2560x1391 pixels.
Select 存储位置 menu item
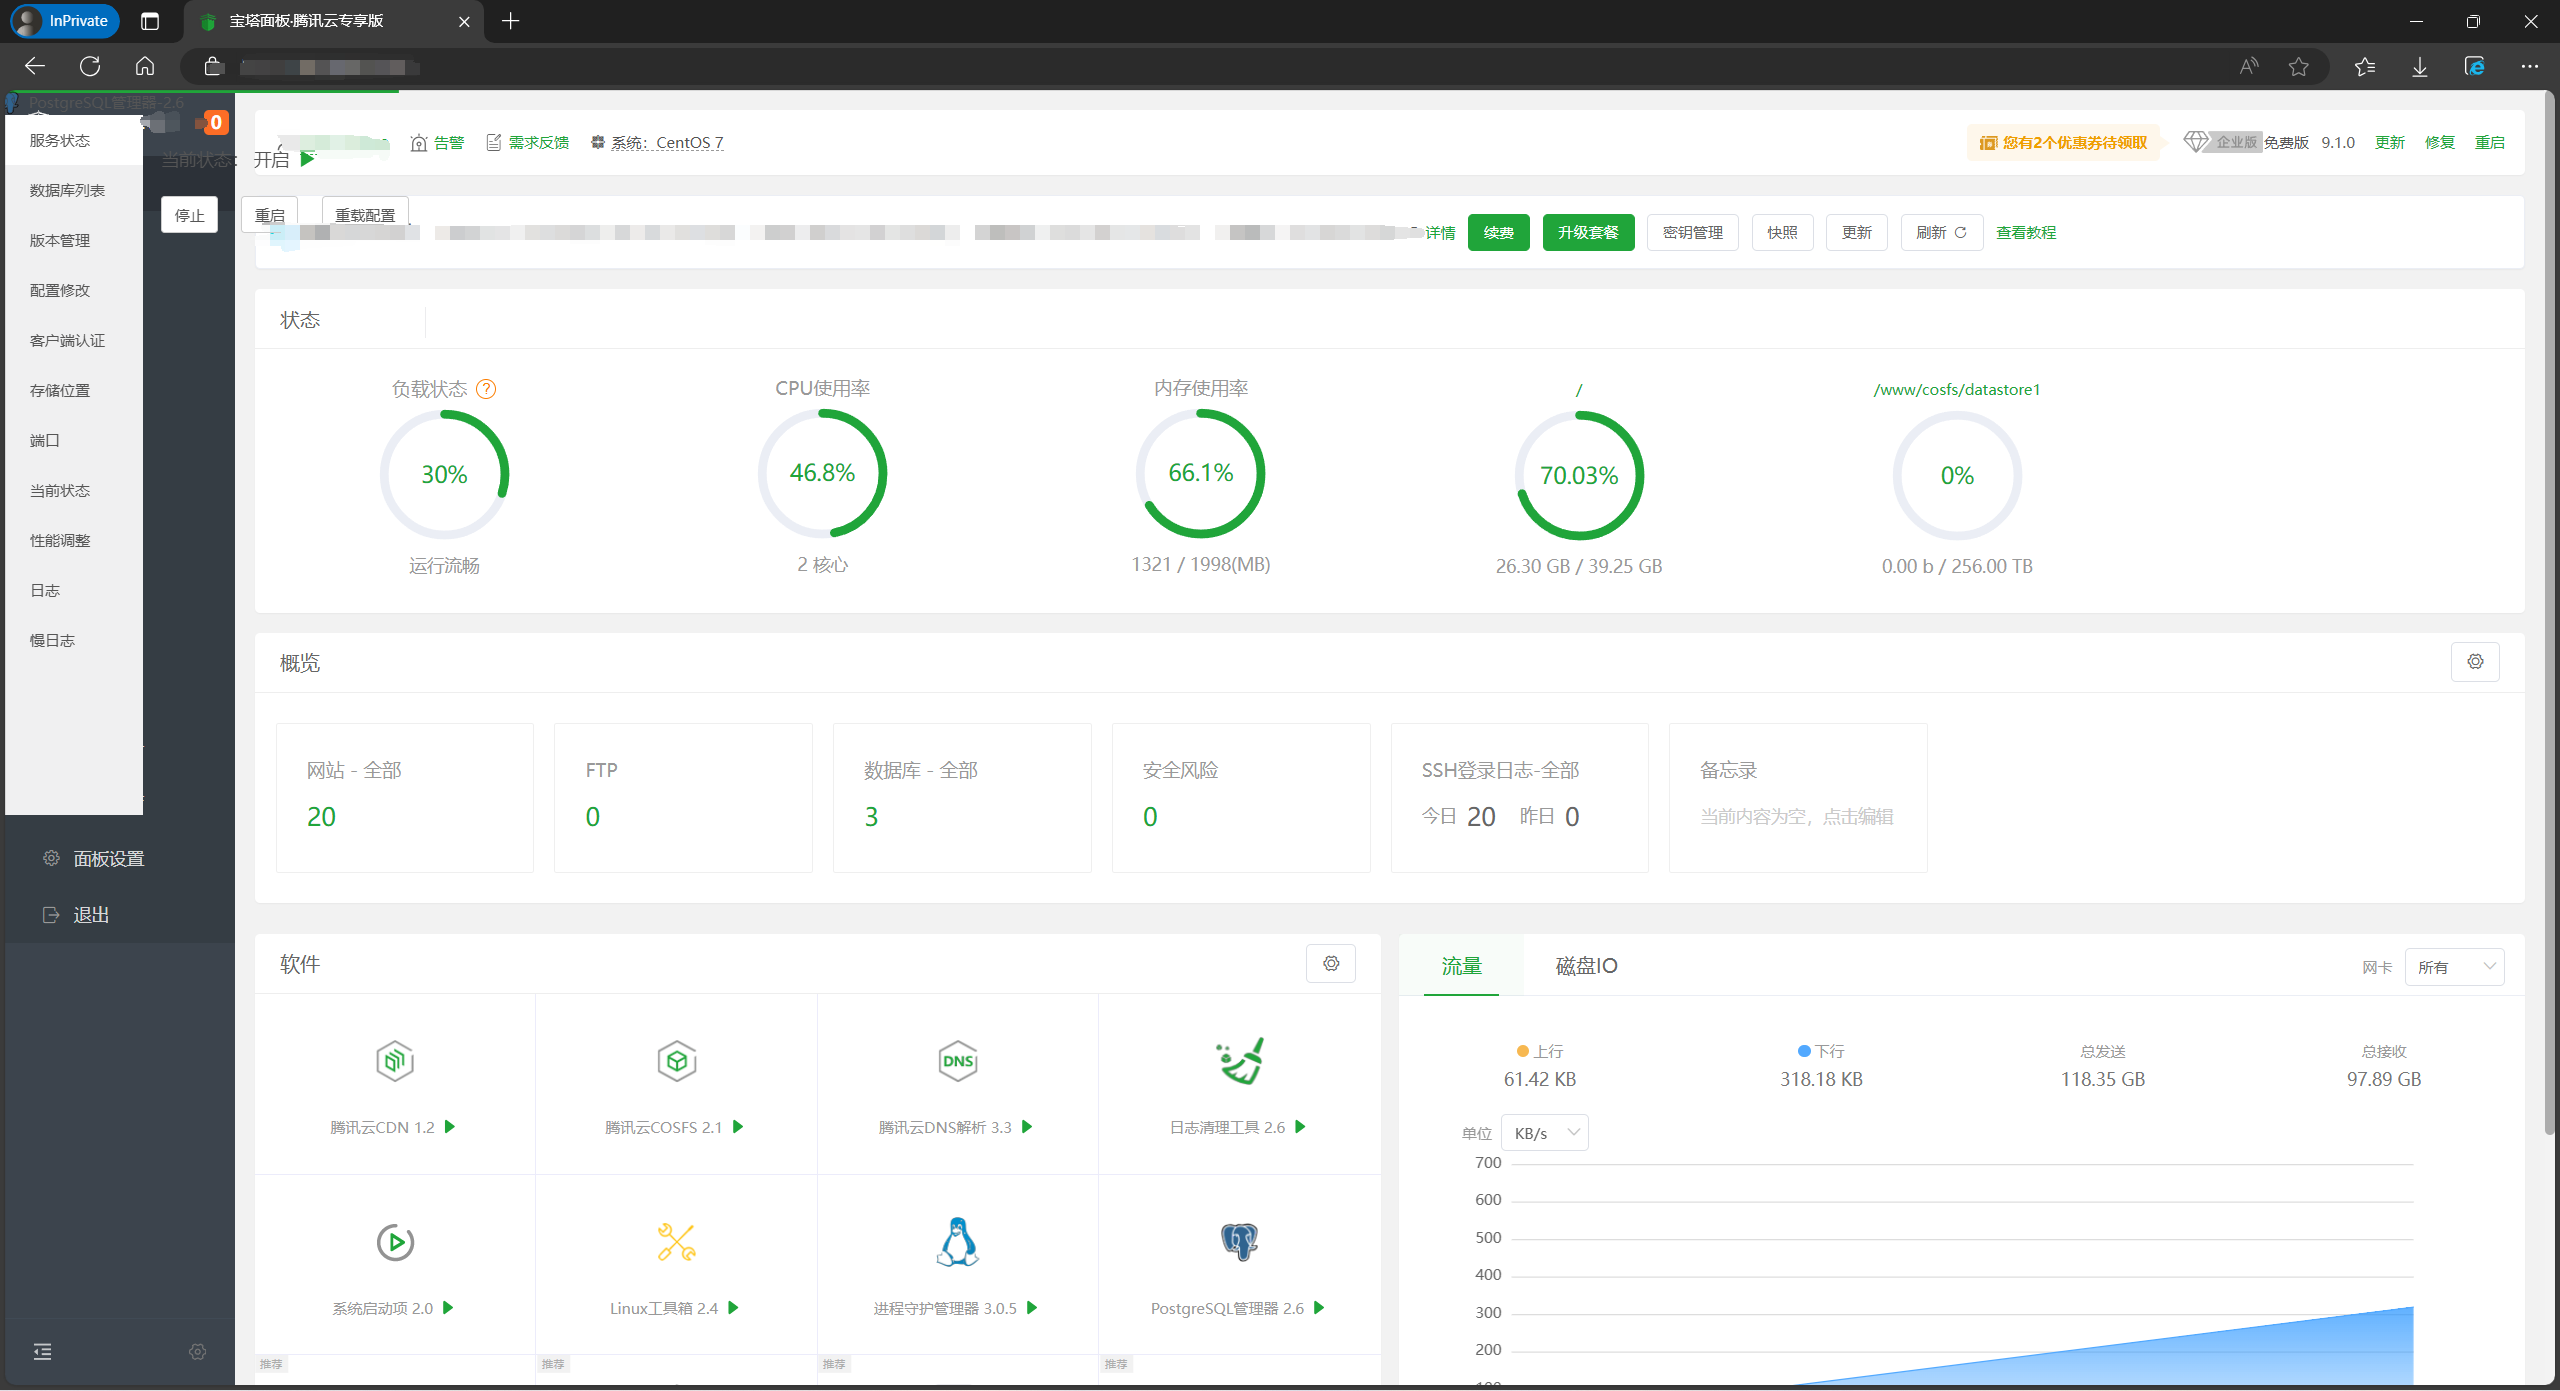pos(74,390)
